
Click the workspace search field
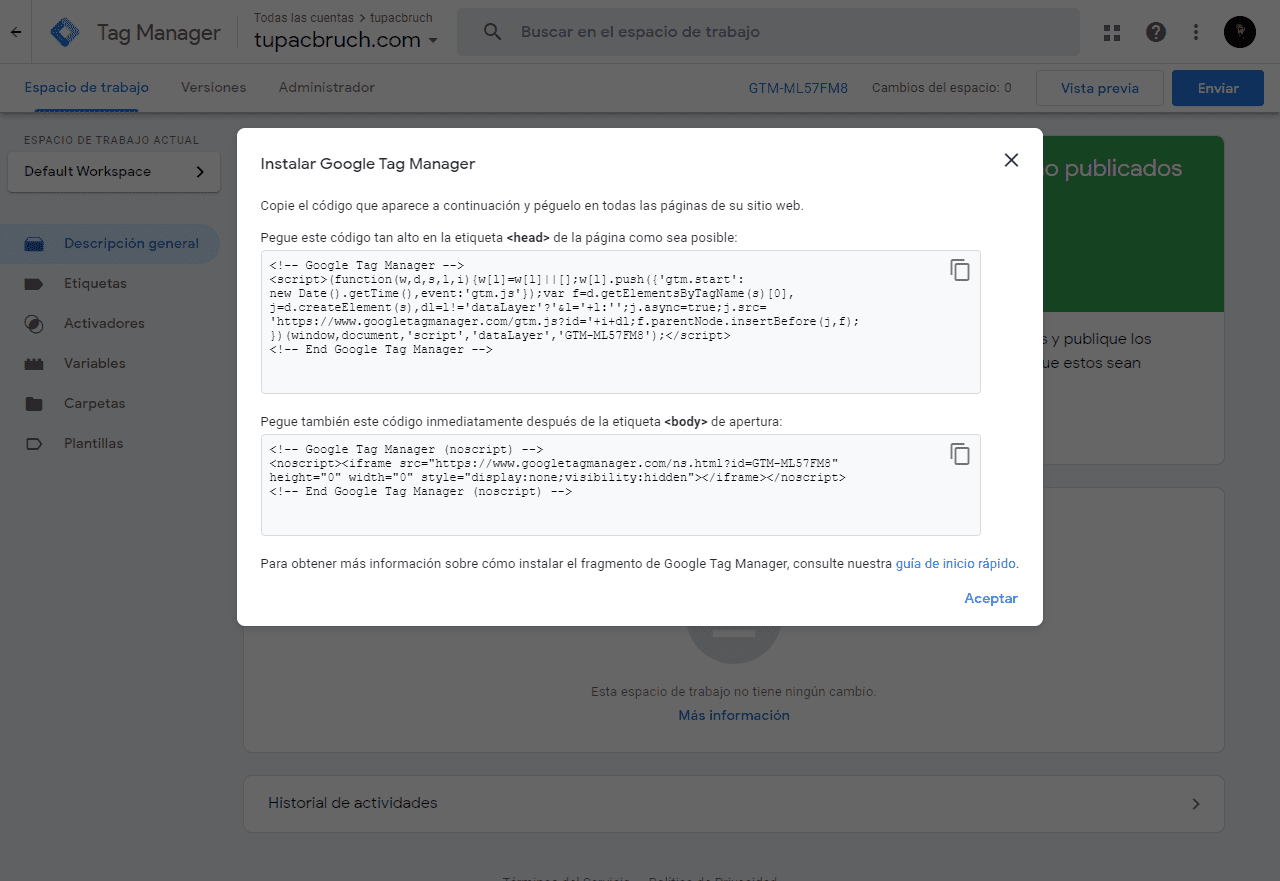pos(768,31)
